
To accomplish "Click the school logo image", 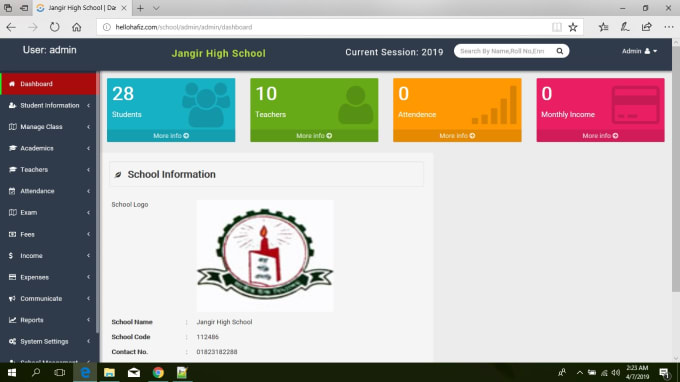I will pos(265,255).
